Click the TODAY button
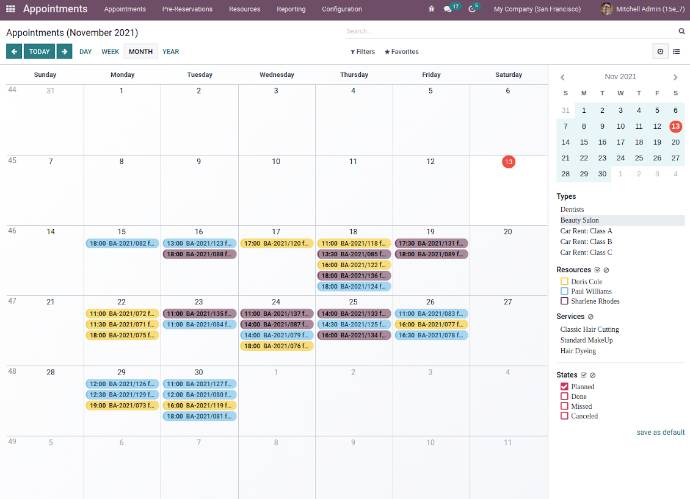This screenshot has width=690, height=499. click(x=39, y=51)
